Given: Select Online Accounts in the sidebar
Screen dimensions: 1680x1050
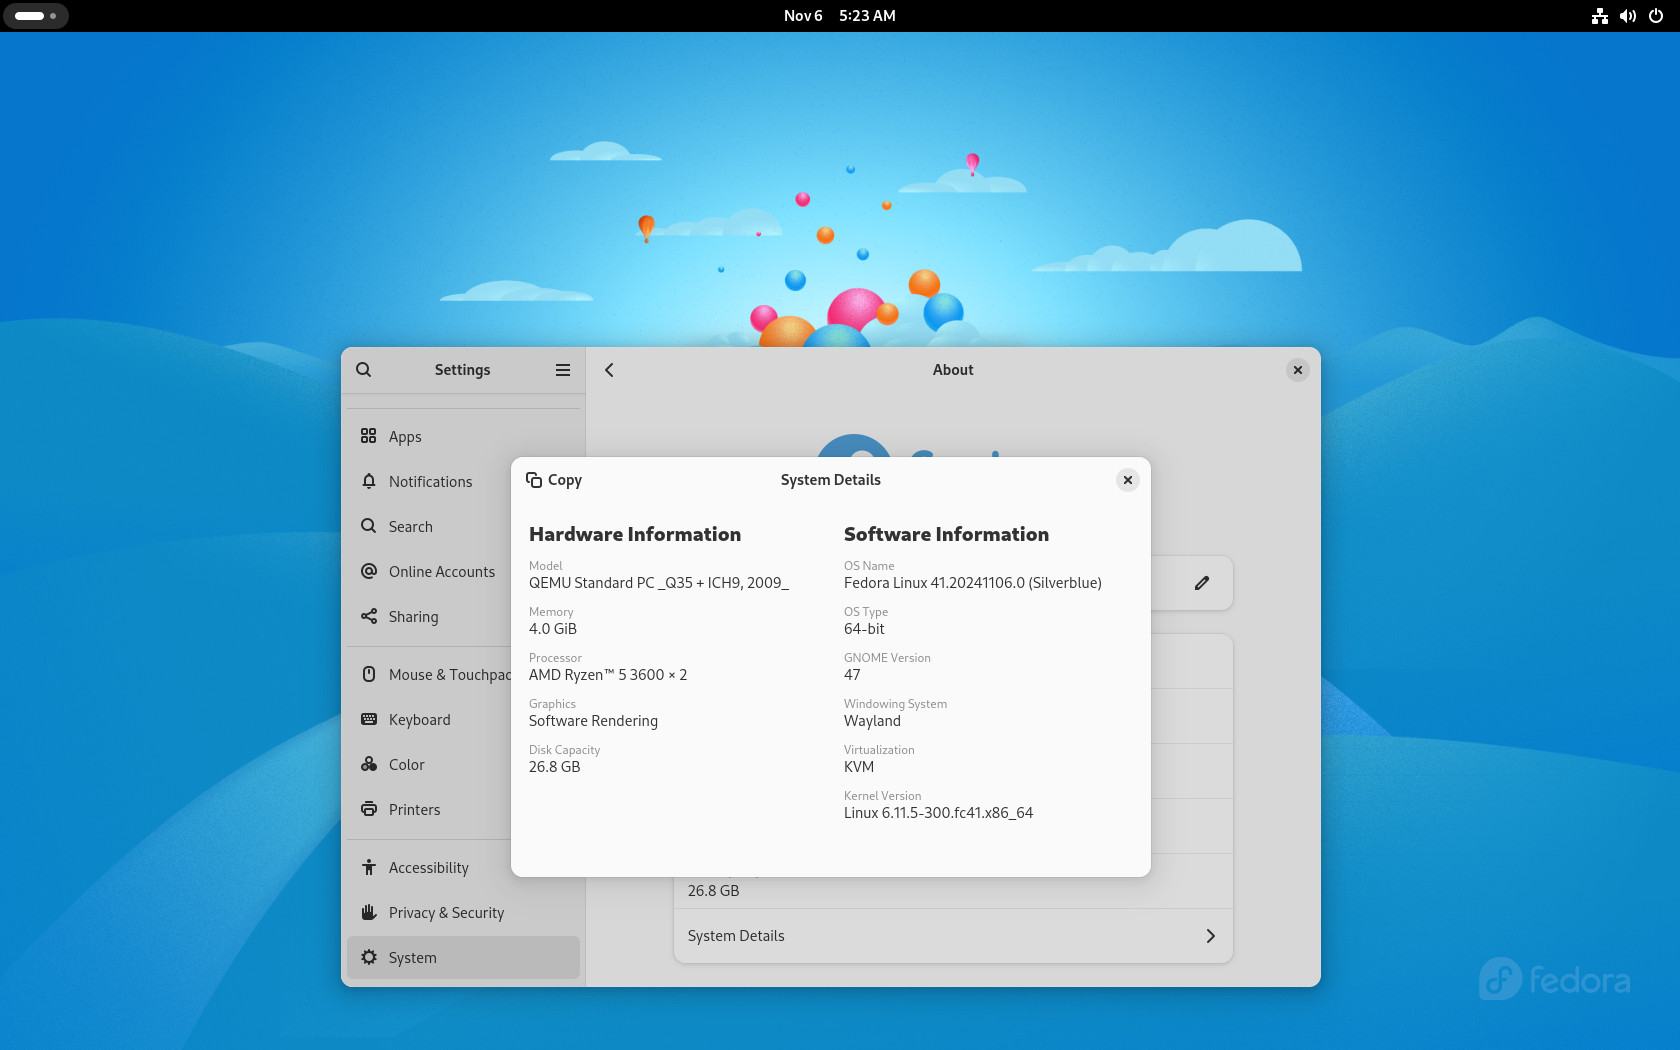Looking at the screenshot, I should click(x=463, y=571).
